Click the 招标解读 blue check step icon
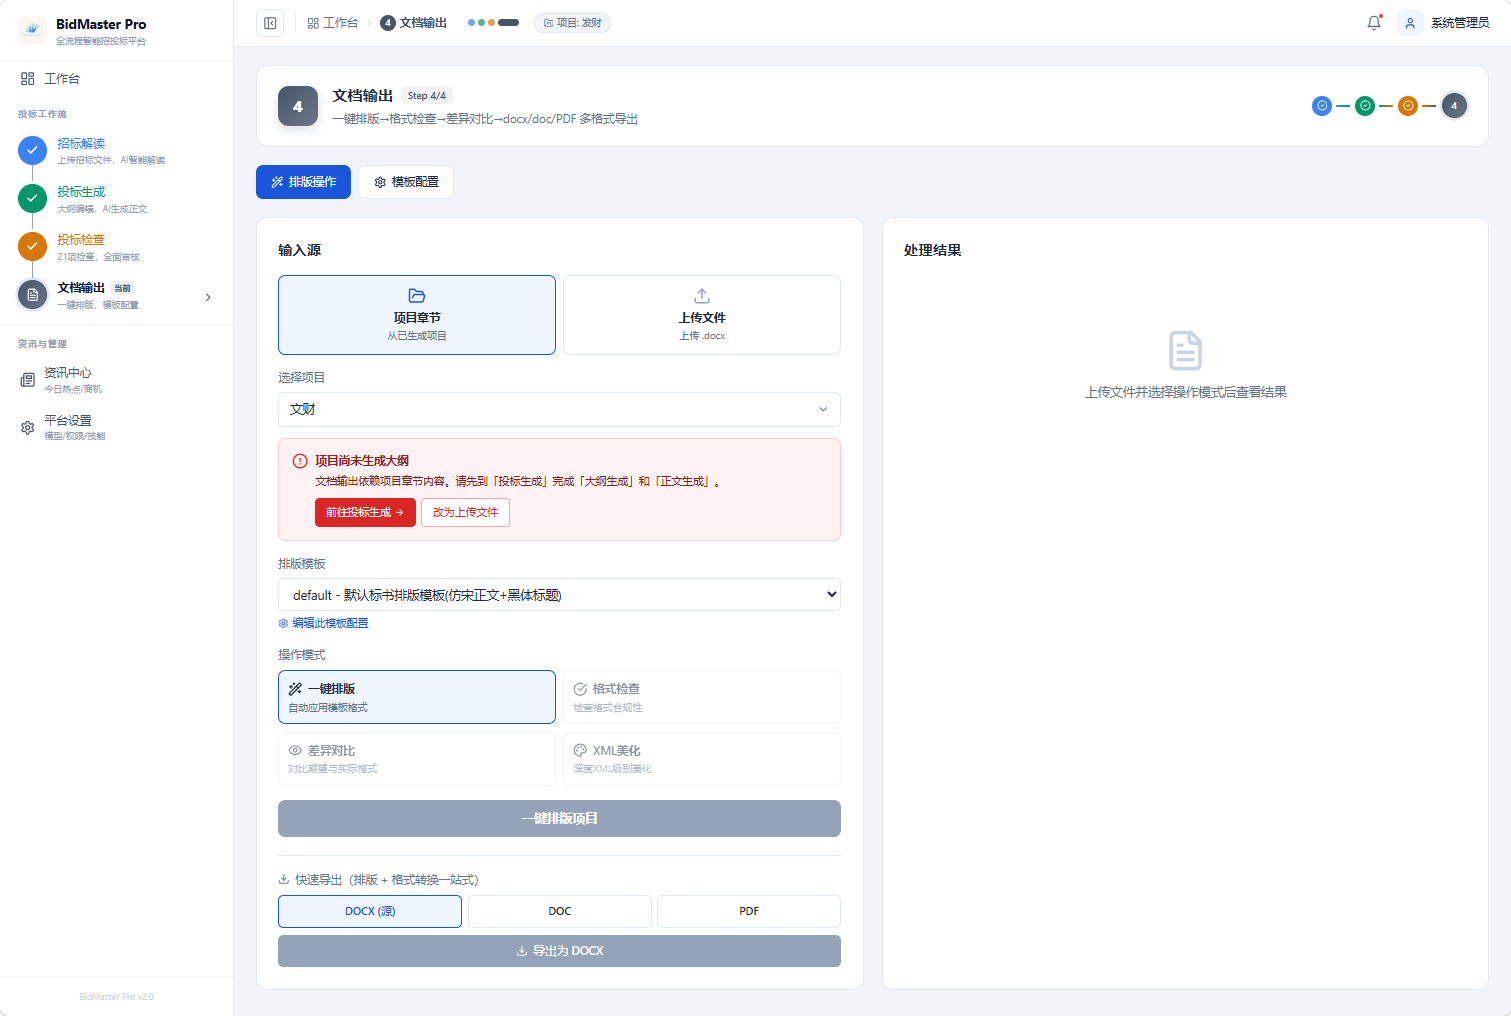 point(33,150)
